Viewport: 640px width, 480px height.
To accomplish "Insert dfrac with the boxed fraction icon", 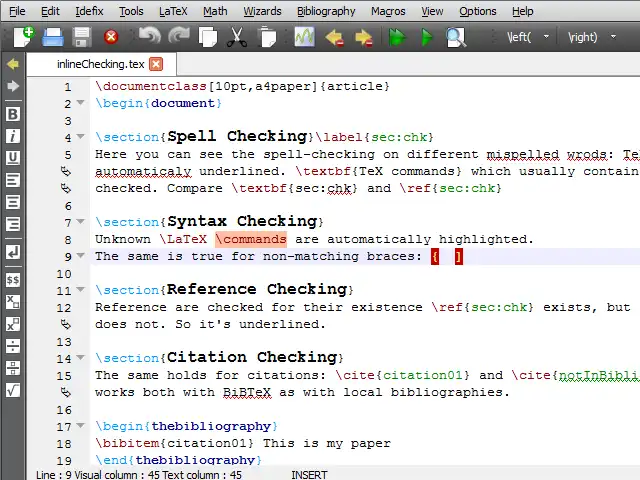I will (x=13, y=368).
